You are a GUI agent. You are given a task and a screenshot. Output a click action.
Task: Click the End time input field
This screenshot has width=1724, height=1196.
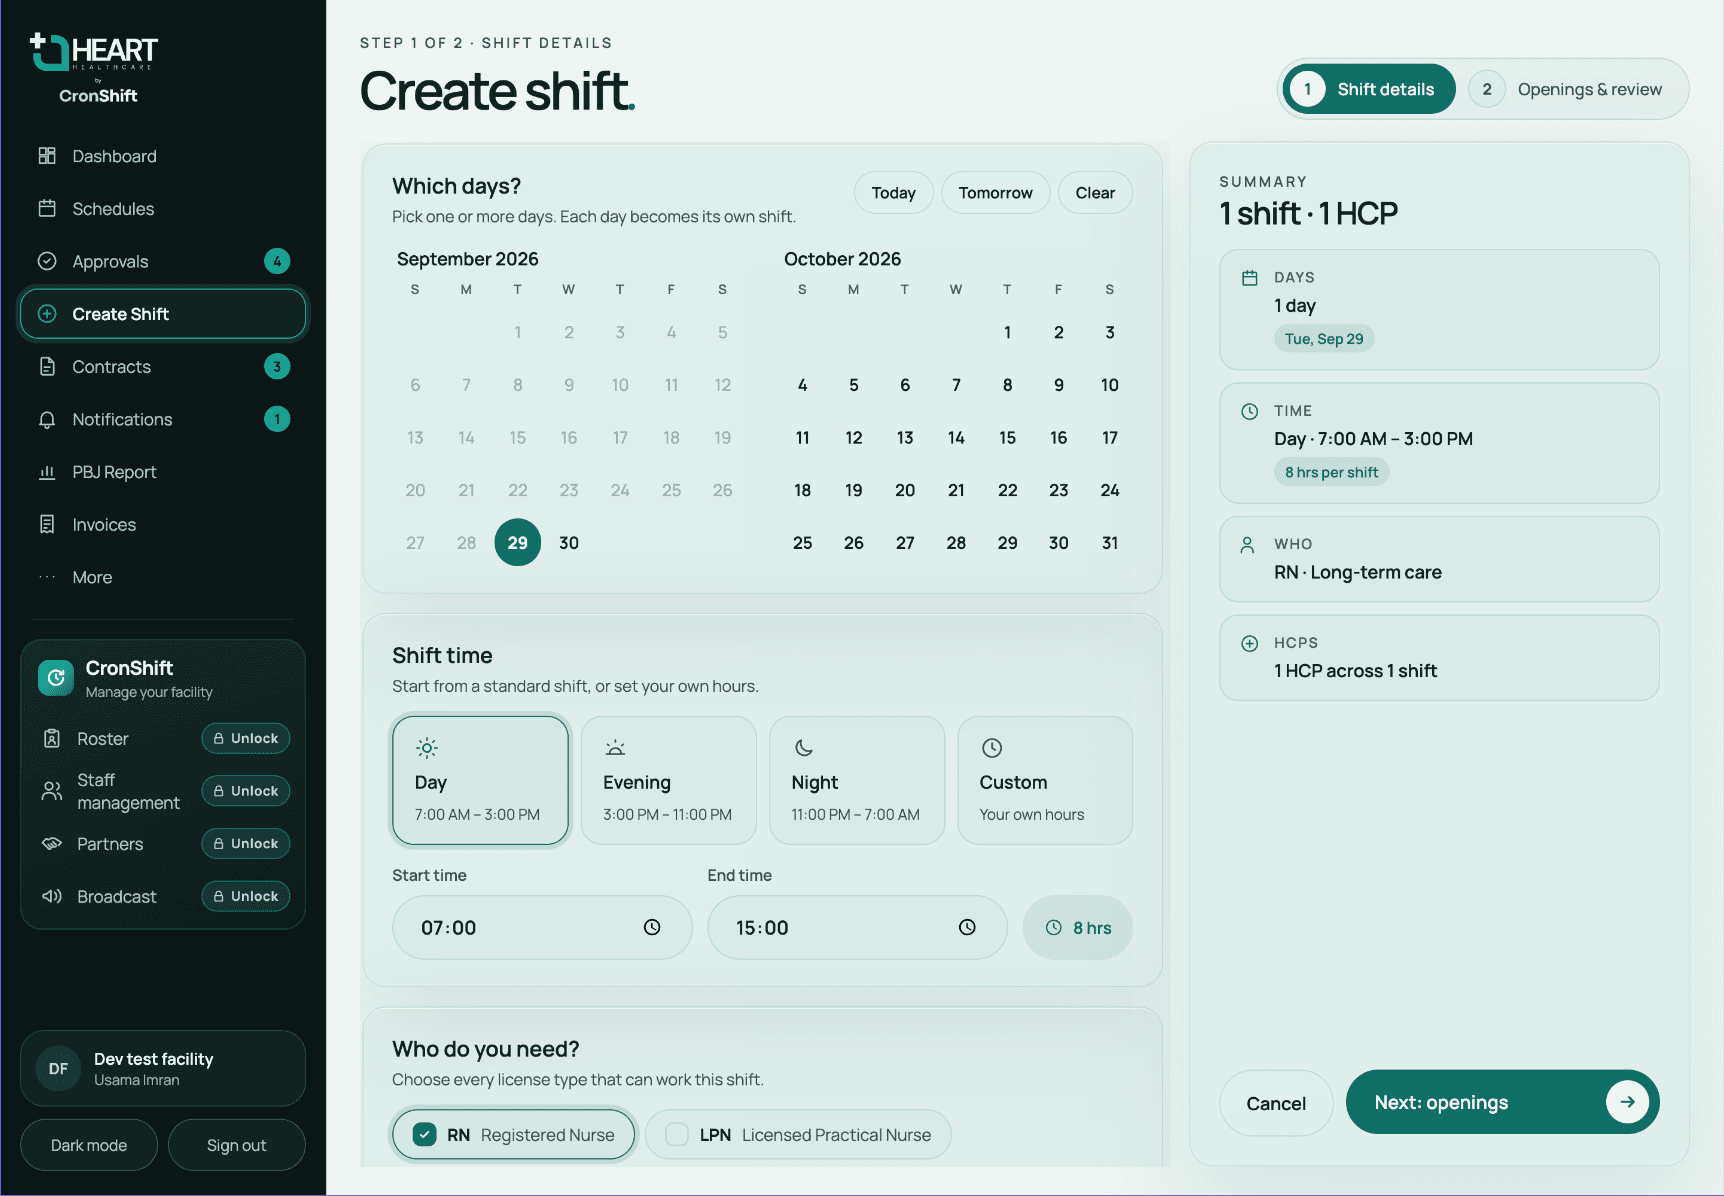coord(857,927)
